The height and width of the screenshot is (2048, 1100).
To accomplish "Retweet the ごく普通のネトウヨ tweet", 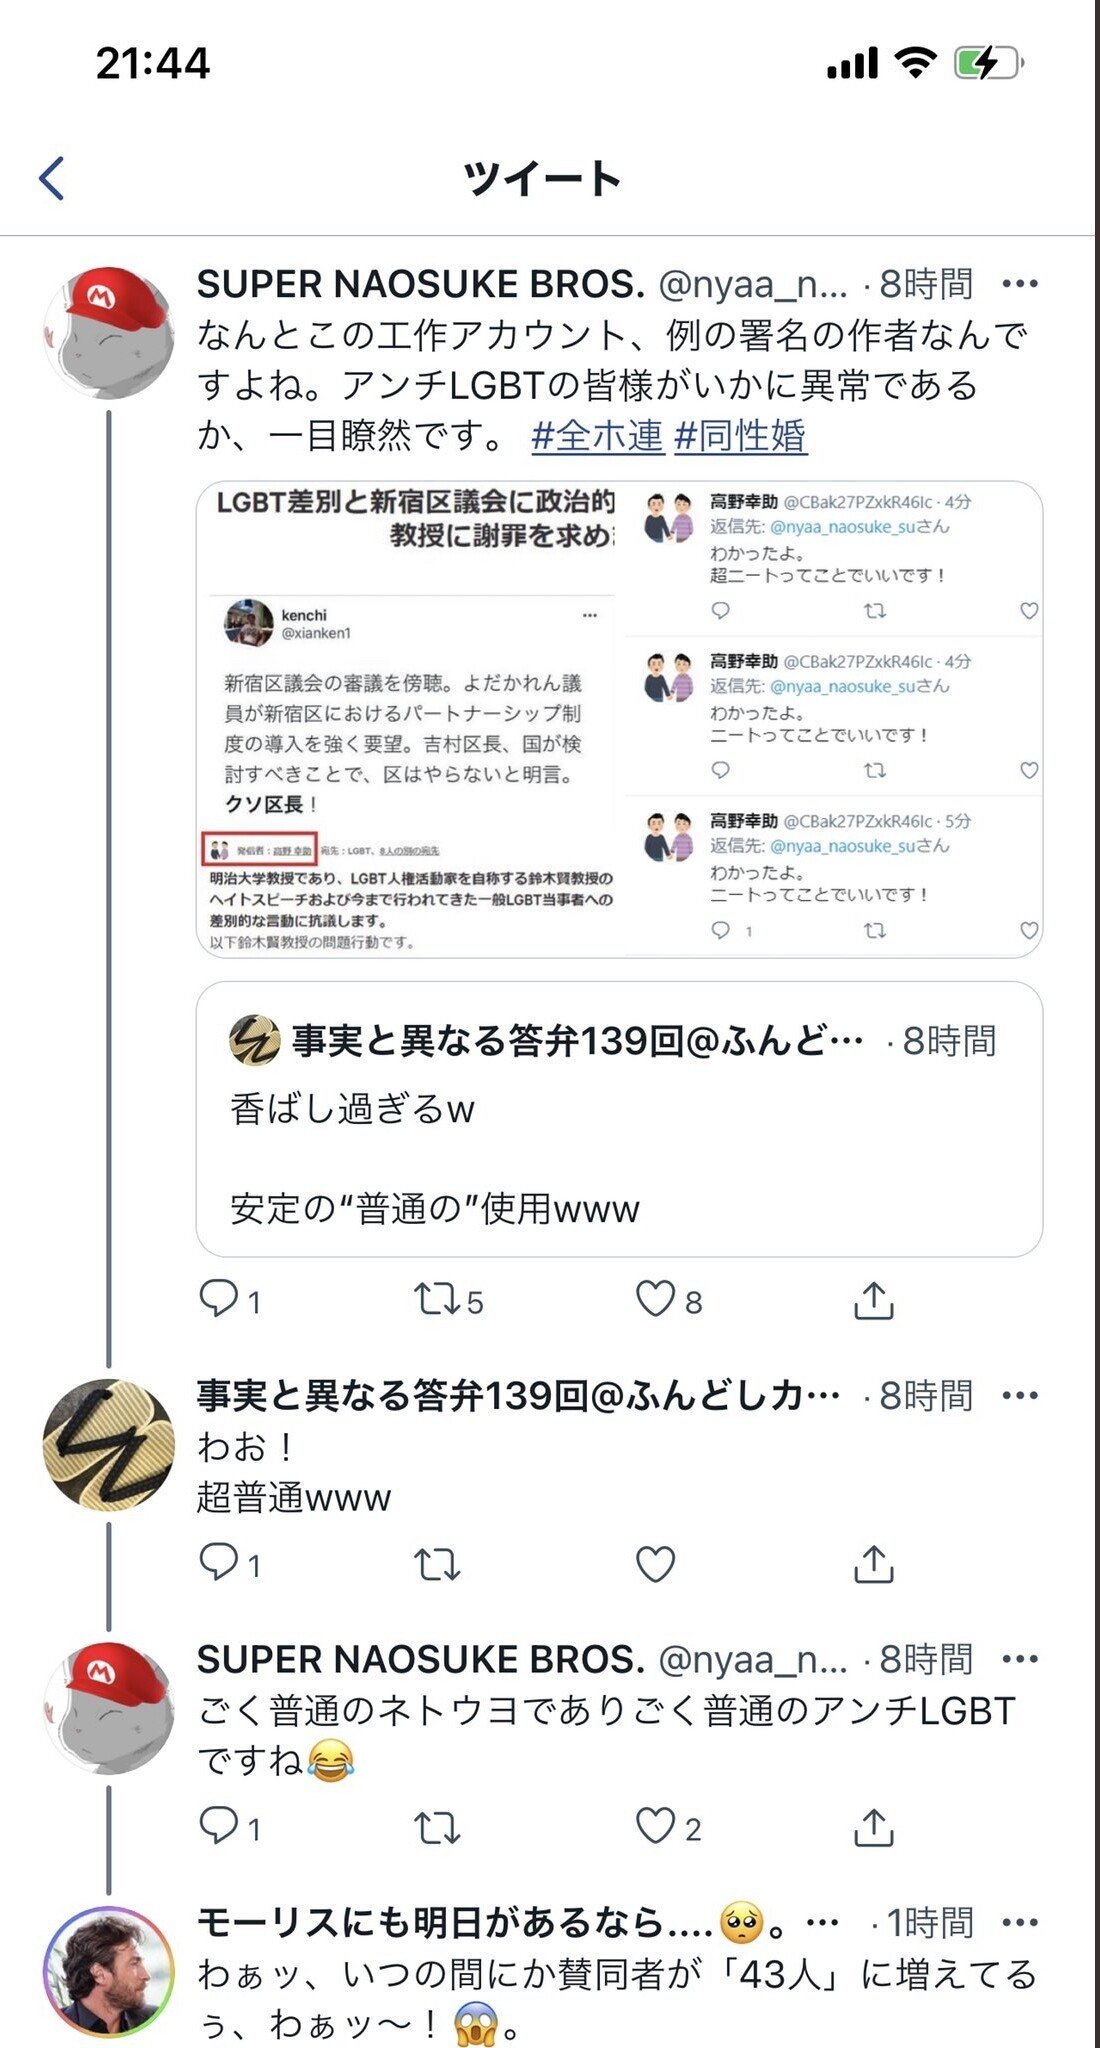I will click(437, 1828).
